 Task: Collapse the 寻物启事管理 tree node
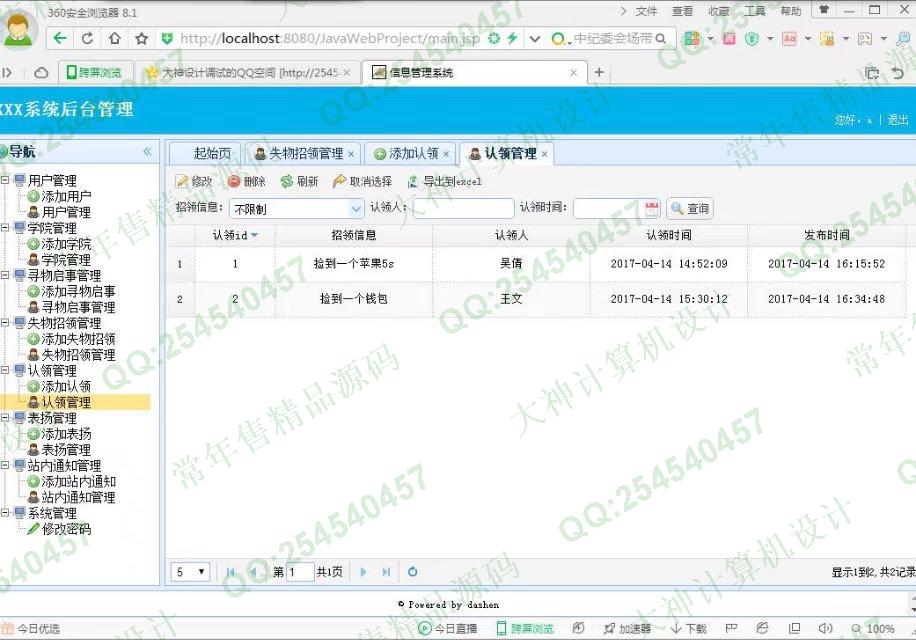tap(5, 275)
